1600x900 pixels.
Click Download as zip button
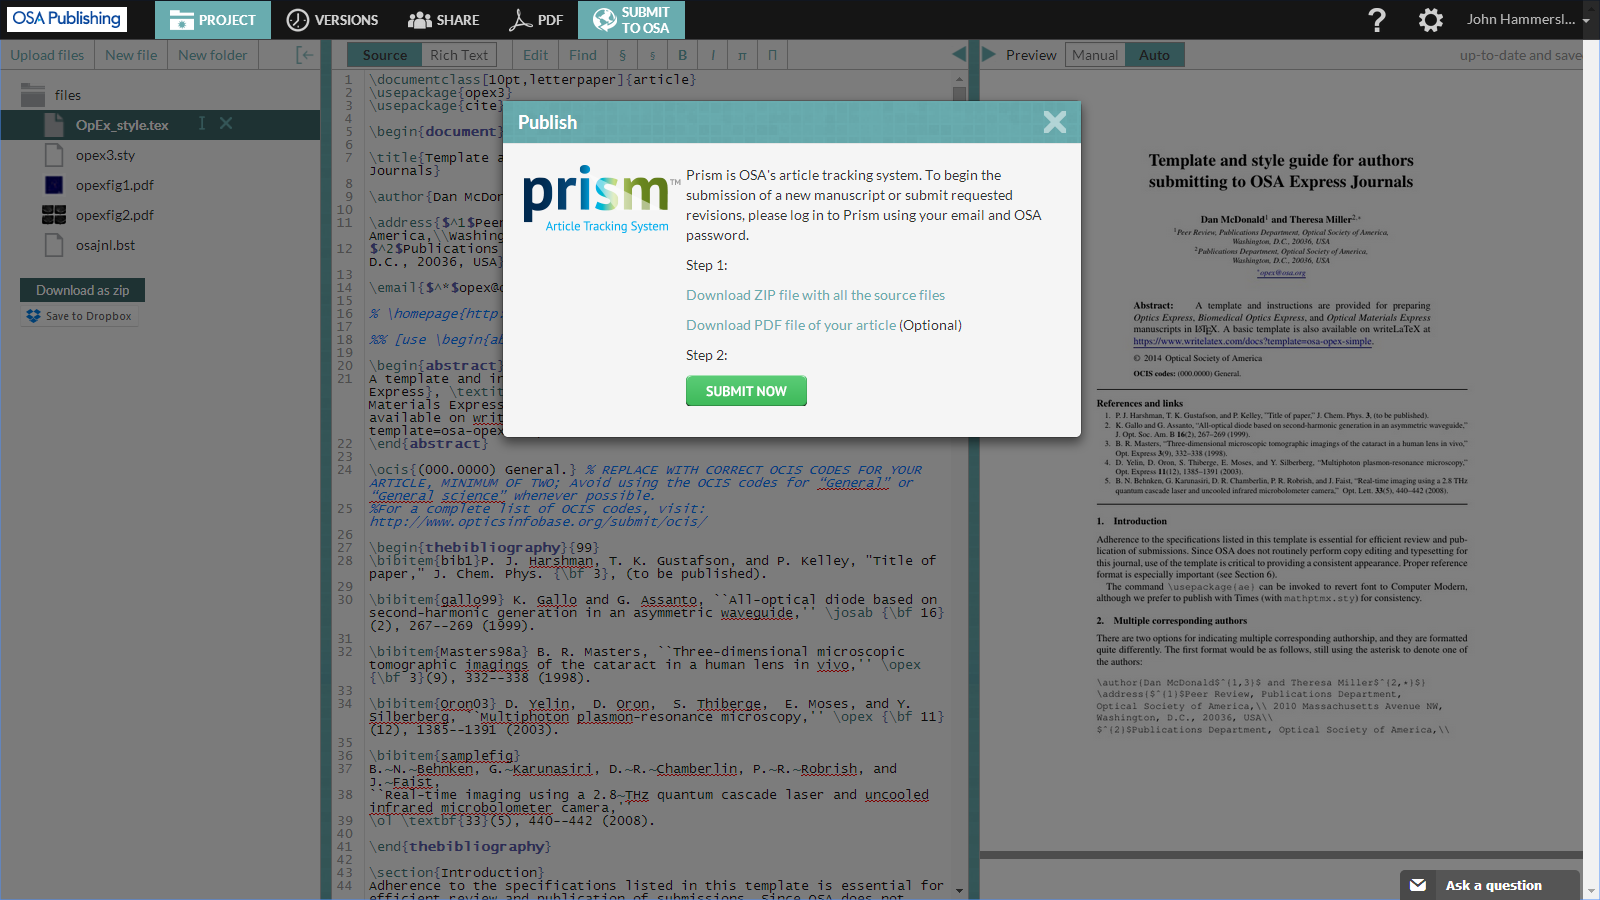pos(82,290)
